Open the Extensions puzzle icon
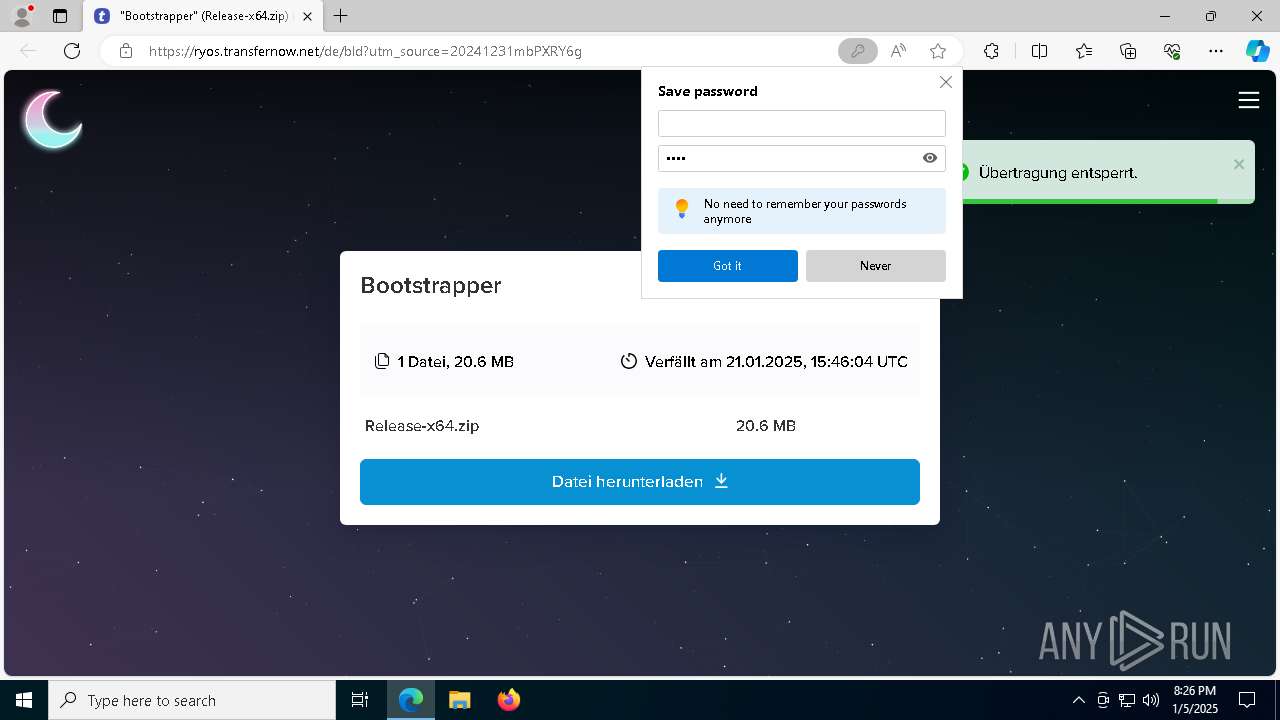 tap(991, 51)
